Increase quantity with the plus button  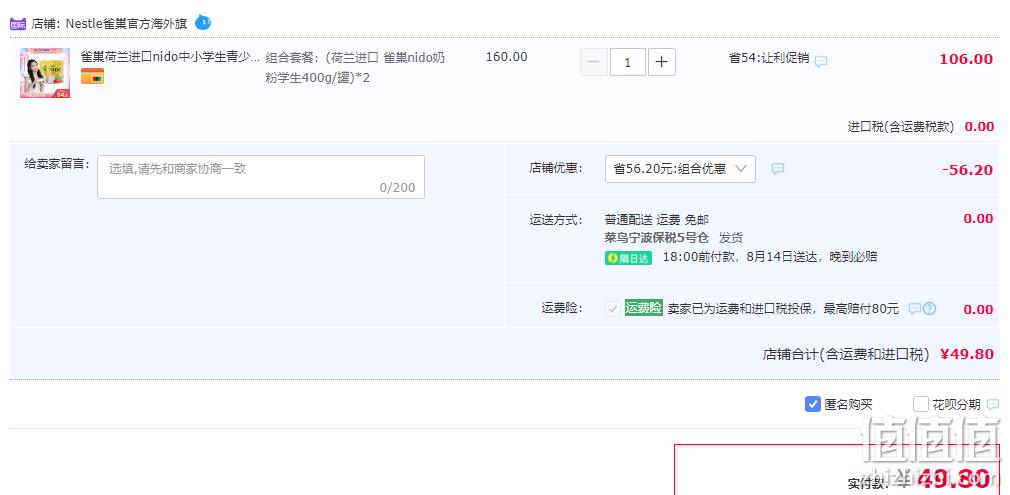[x=662, y=63]
